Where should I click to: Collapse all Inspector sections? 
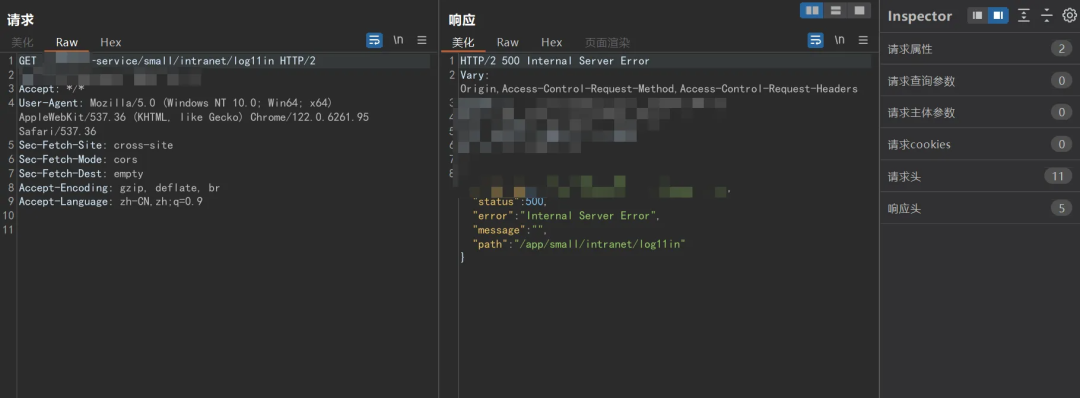(1047, 15)
